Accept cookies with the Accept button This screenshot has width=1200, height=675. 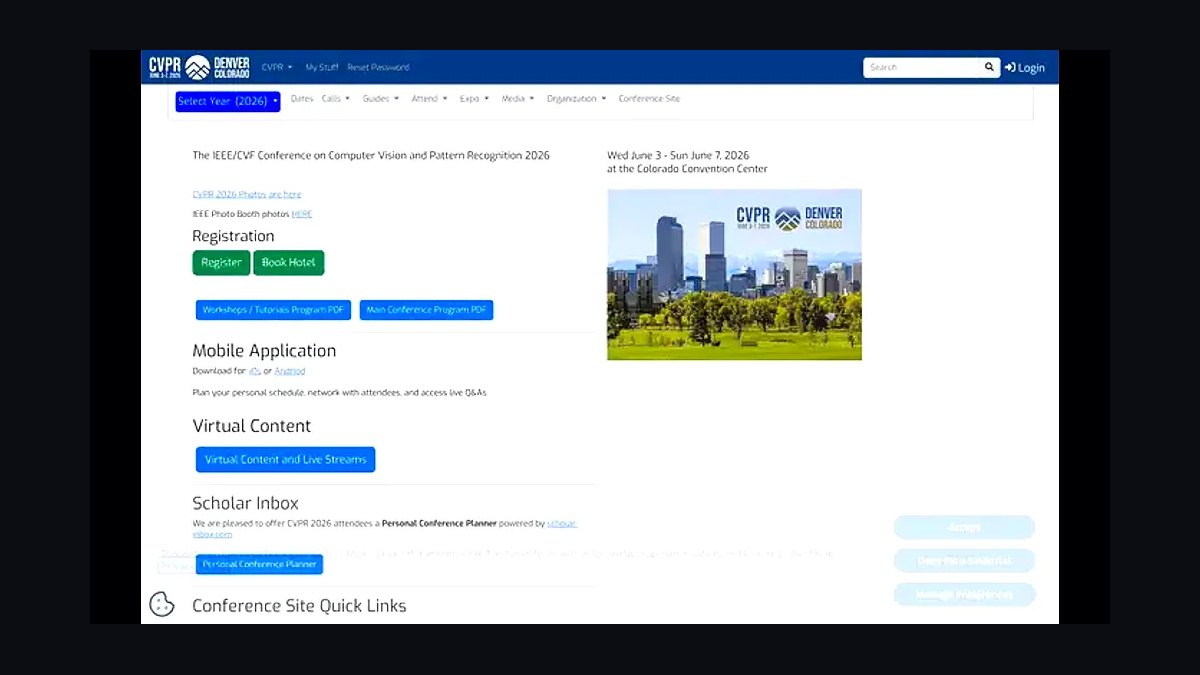[964, 527]
